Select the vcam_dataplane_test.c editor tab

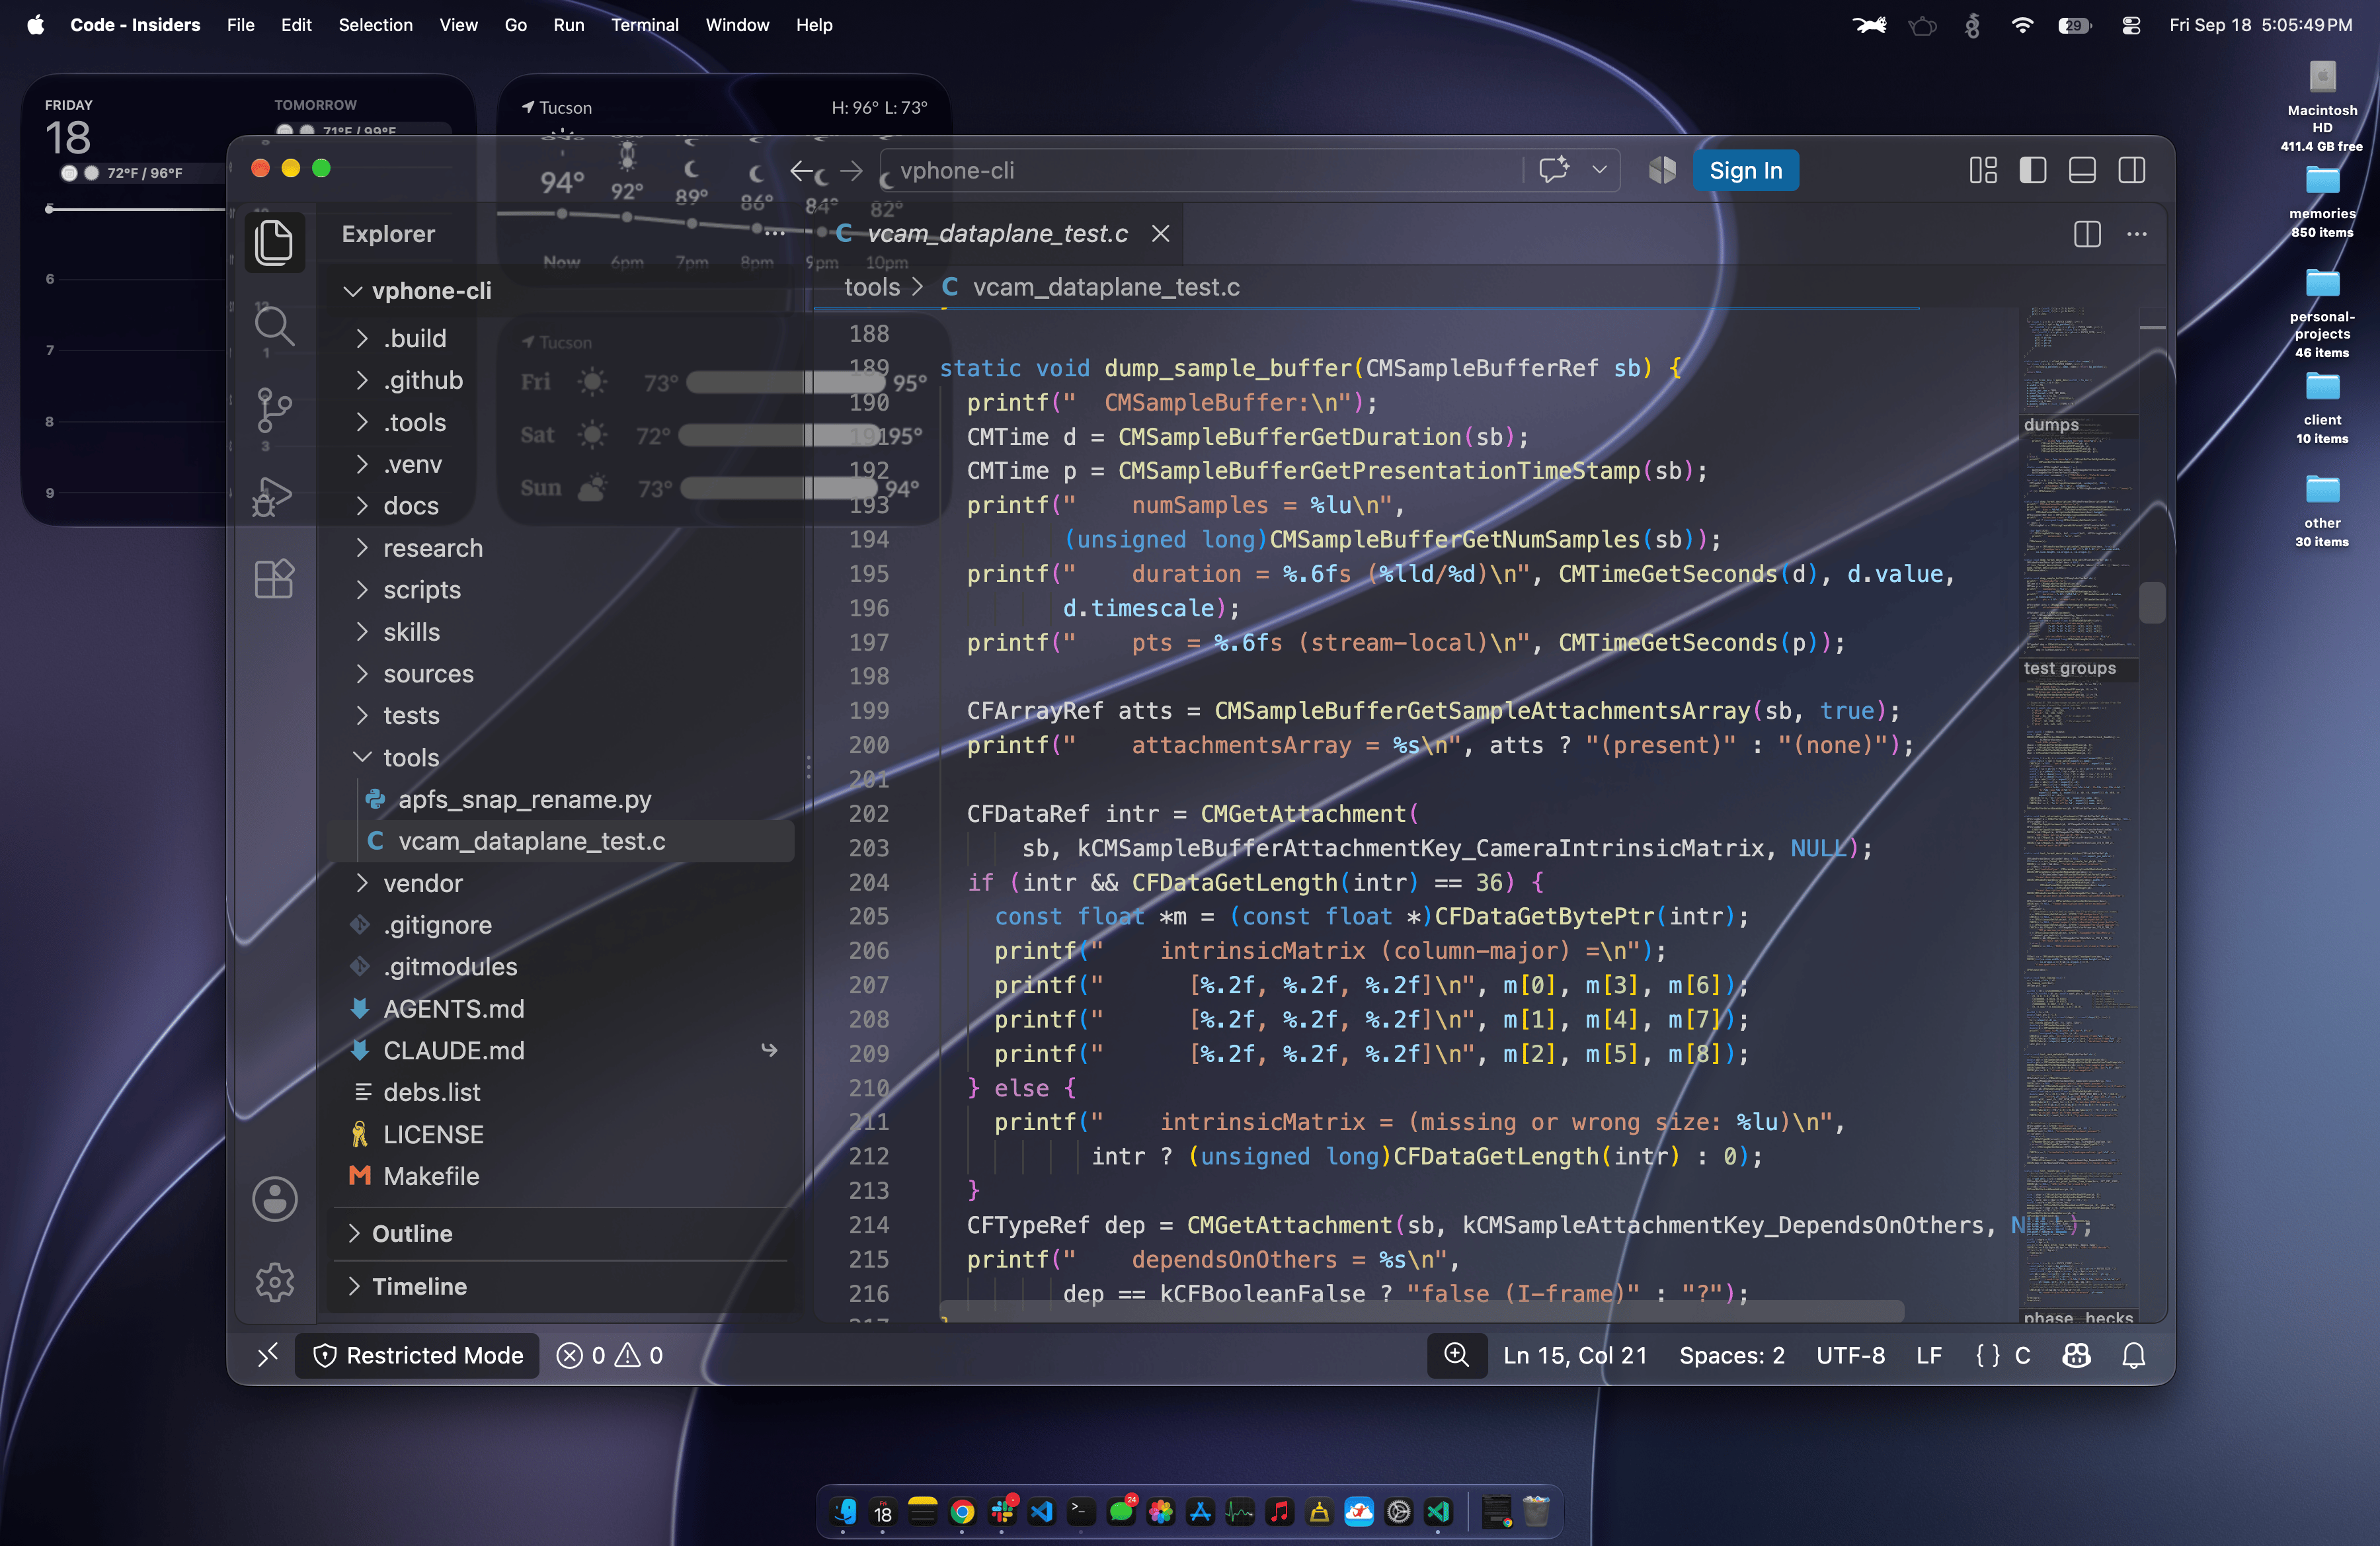click(x=998, y=234)
